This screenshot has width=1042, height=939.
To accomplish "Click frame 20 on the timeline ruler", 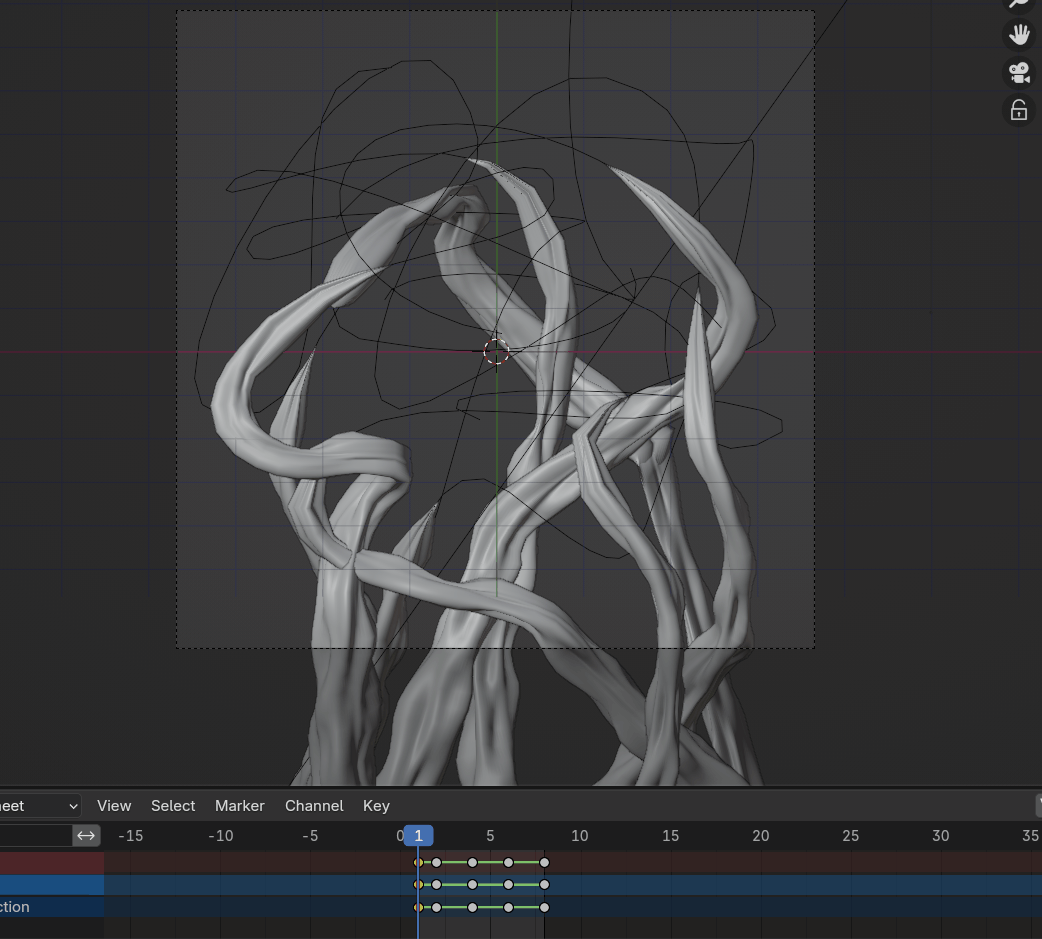I will pyautogui.click(x=760, y=835).
